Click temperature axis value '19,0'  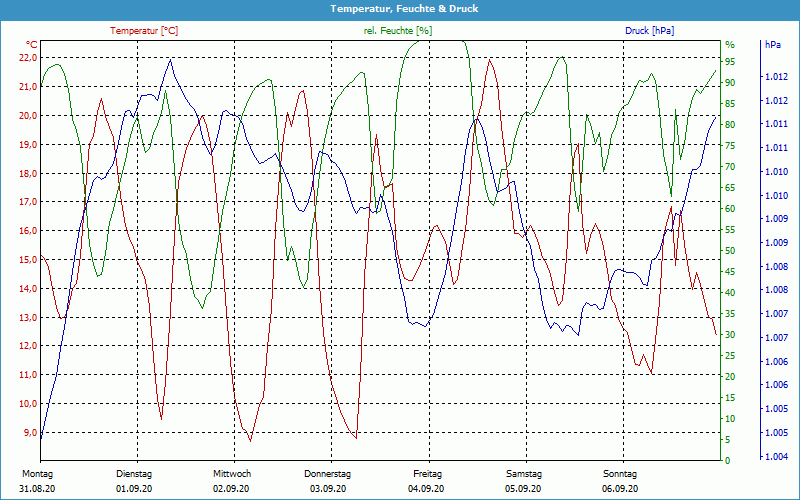coord(28,144)
